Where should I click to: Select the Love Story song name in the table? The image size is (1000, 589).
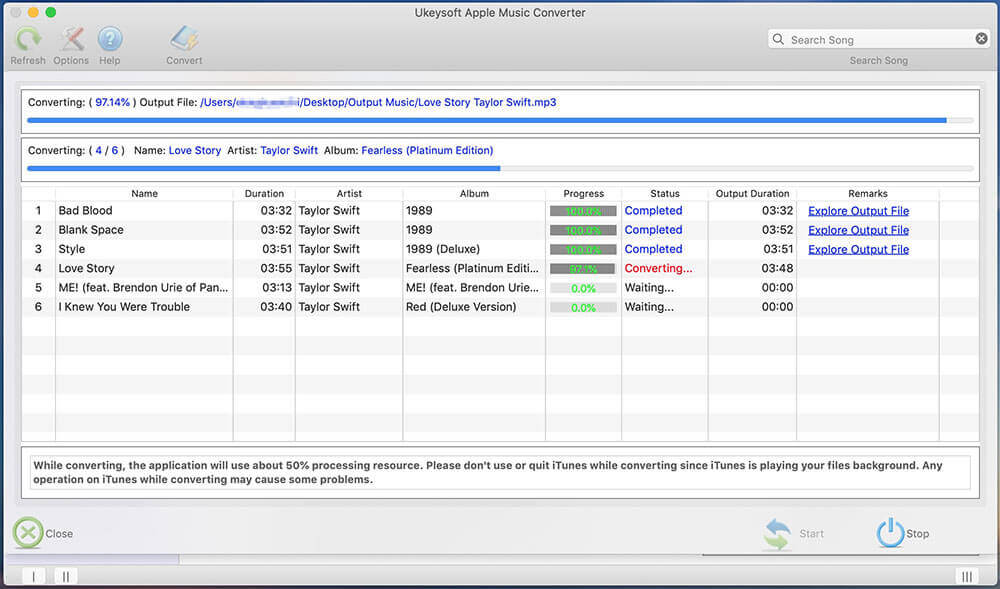point(86,268)
